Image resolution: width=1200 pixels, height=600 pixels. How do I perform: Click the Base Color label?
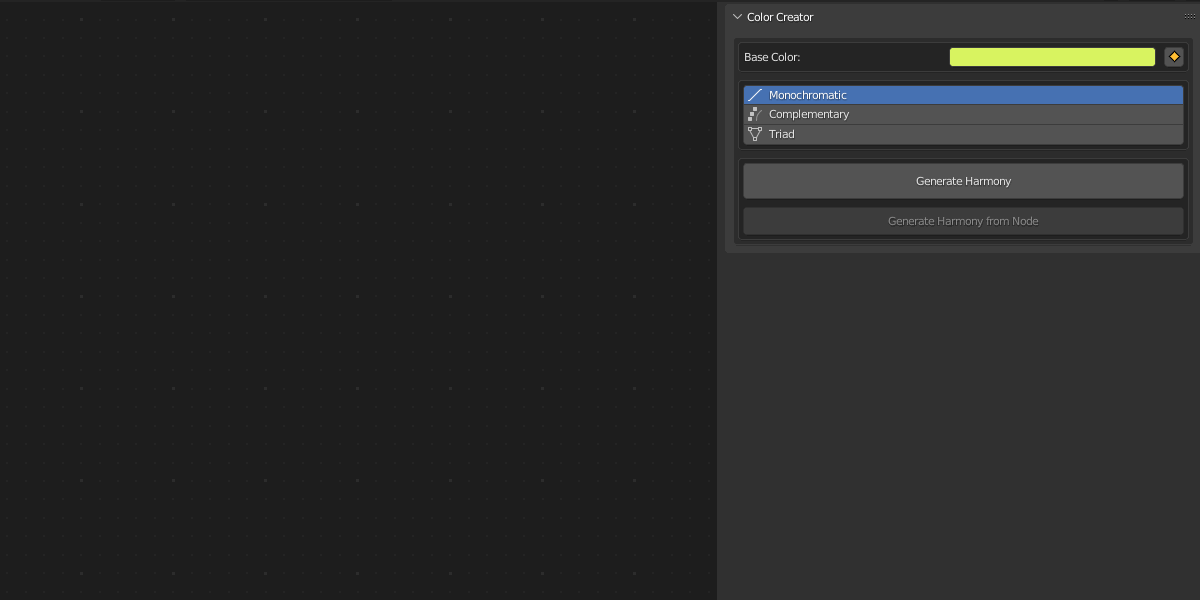coord(772,57)
